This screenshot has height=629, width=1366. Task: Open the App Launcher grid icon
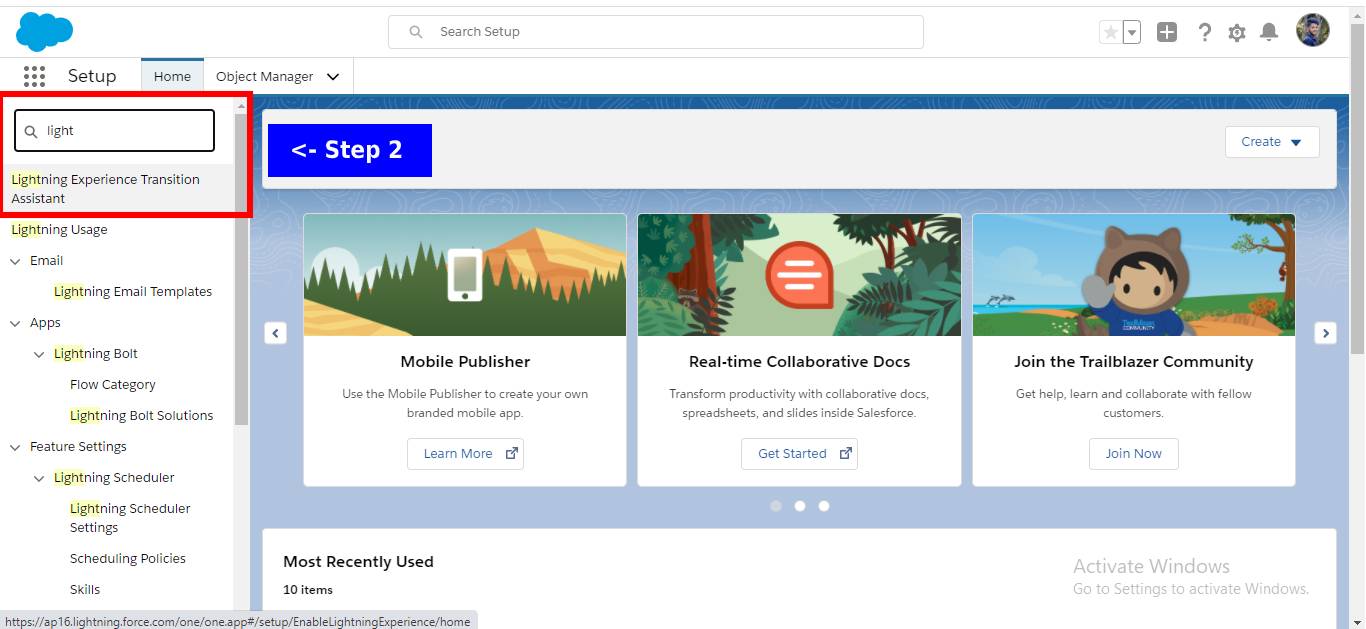(34, 76)
